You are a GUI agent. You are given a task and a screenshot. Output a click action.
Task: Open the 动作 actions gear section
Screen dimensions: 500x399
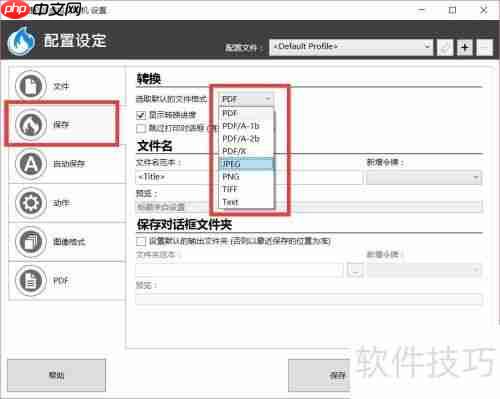point(67,203)
